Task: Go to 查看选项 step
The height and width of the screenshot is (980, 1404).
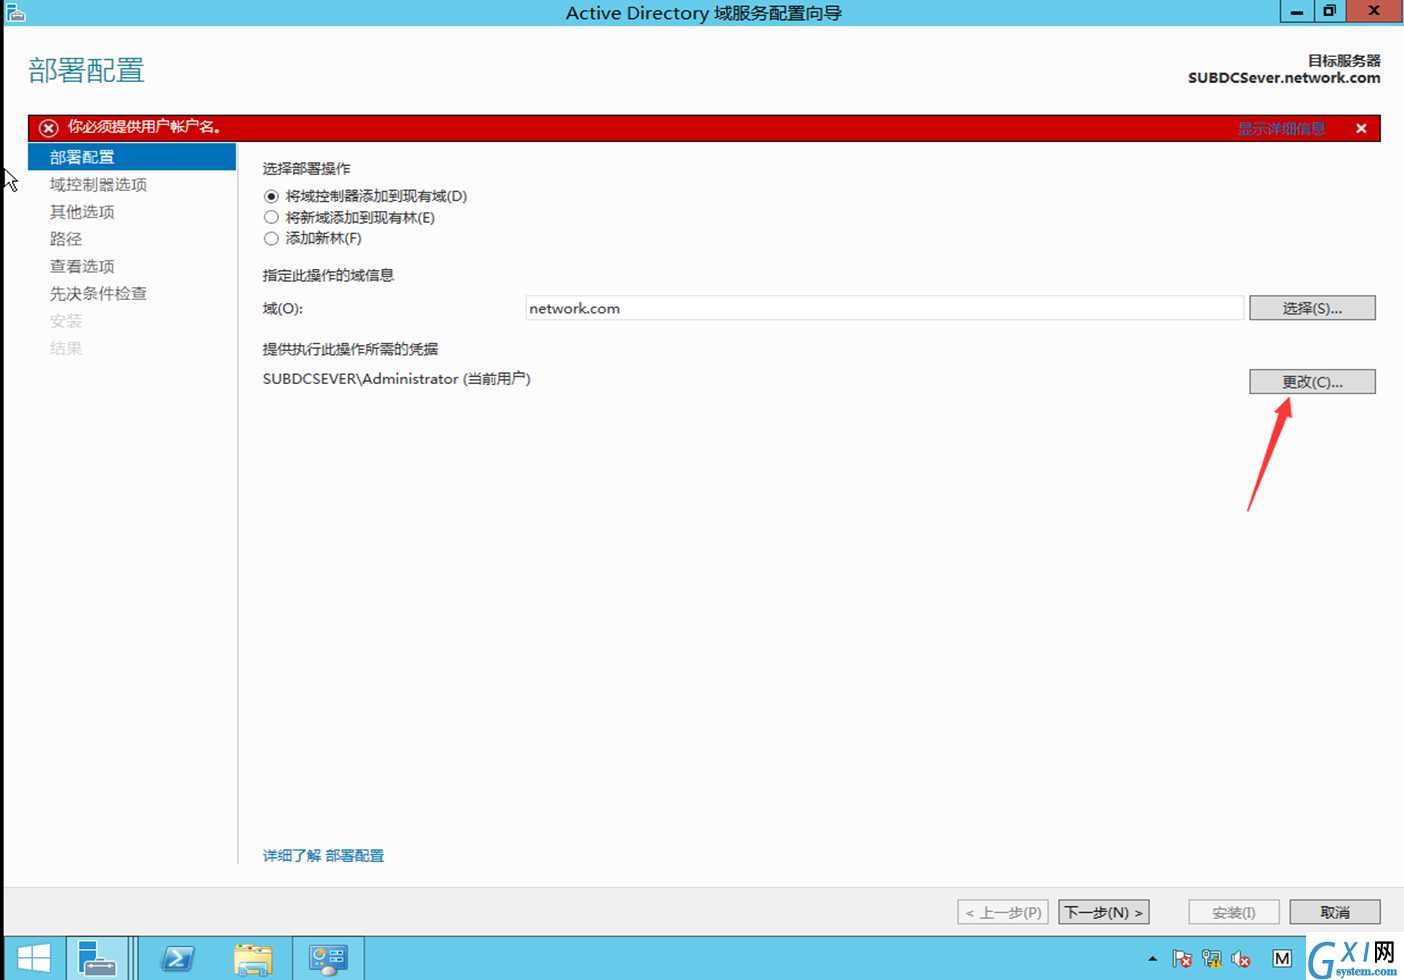Action: (x=82, y=266)
